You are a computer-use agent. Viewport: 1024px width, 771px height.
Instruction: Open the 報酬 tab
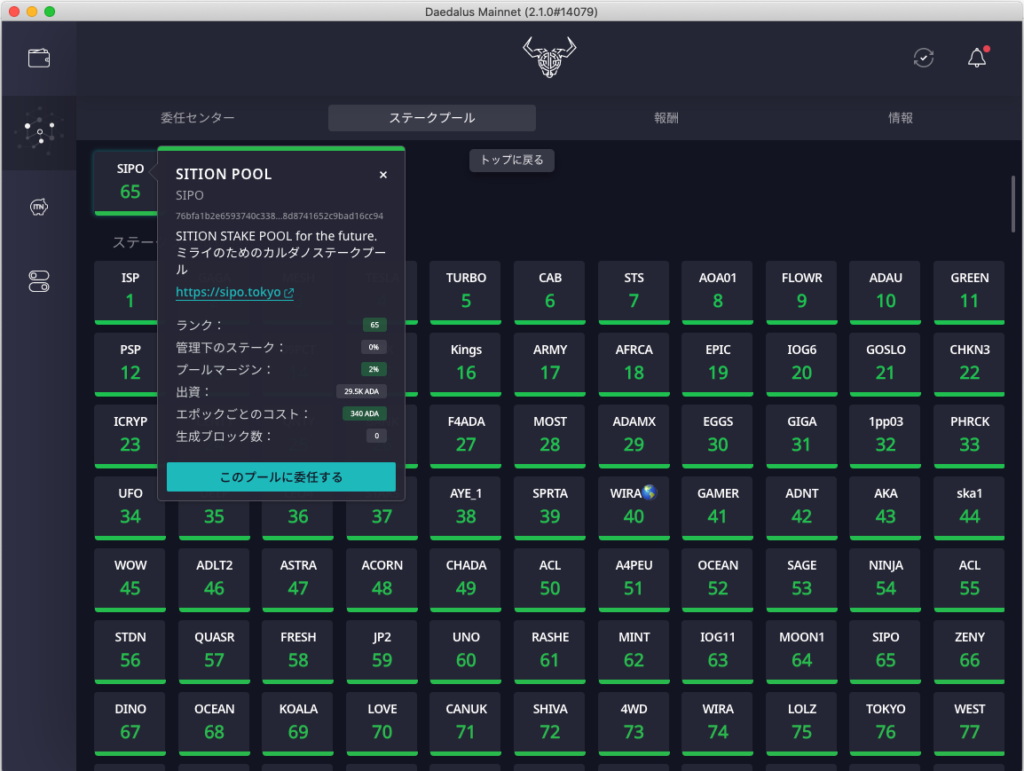[666, 117]
